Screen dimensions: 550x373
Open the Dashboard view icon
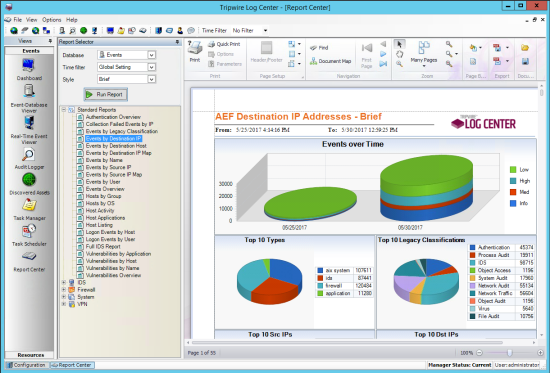point(28,65)
